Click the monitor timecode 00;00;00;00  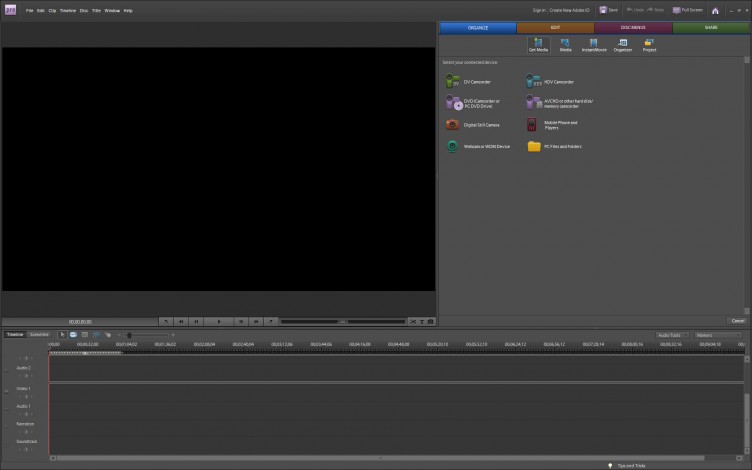80,322
